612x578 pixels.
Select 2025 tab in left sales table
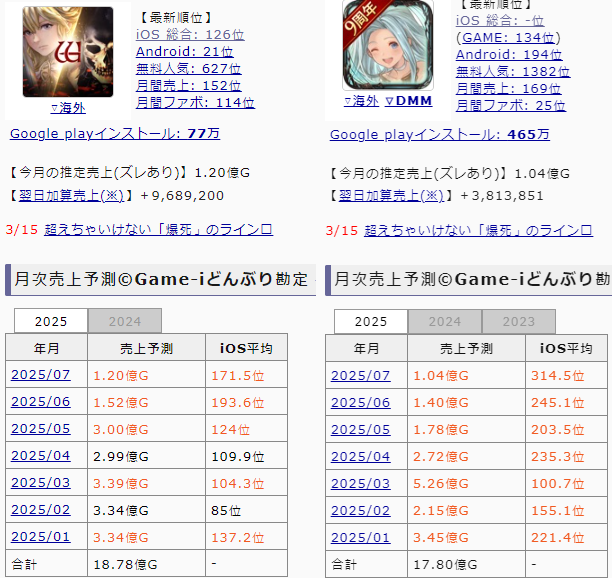click(51, 321)
